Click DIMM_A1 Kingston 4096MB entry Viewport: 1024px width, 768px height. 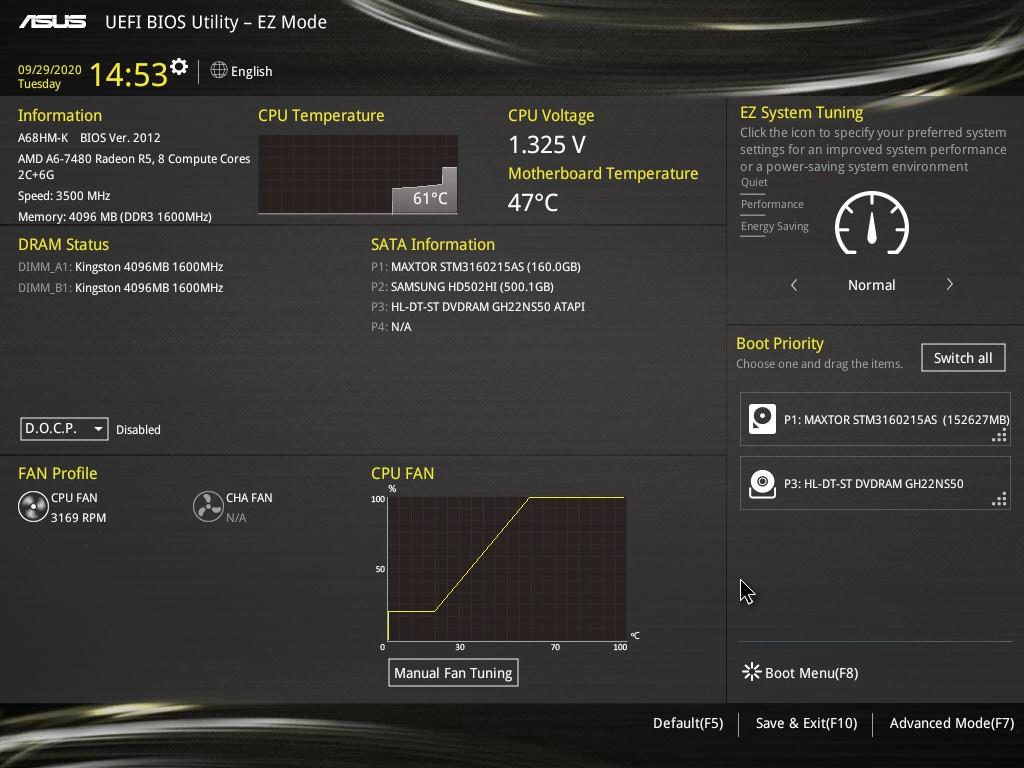(x=121, y=266)
